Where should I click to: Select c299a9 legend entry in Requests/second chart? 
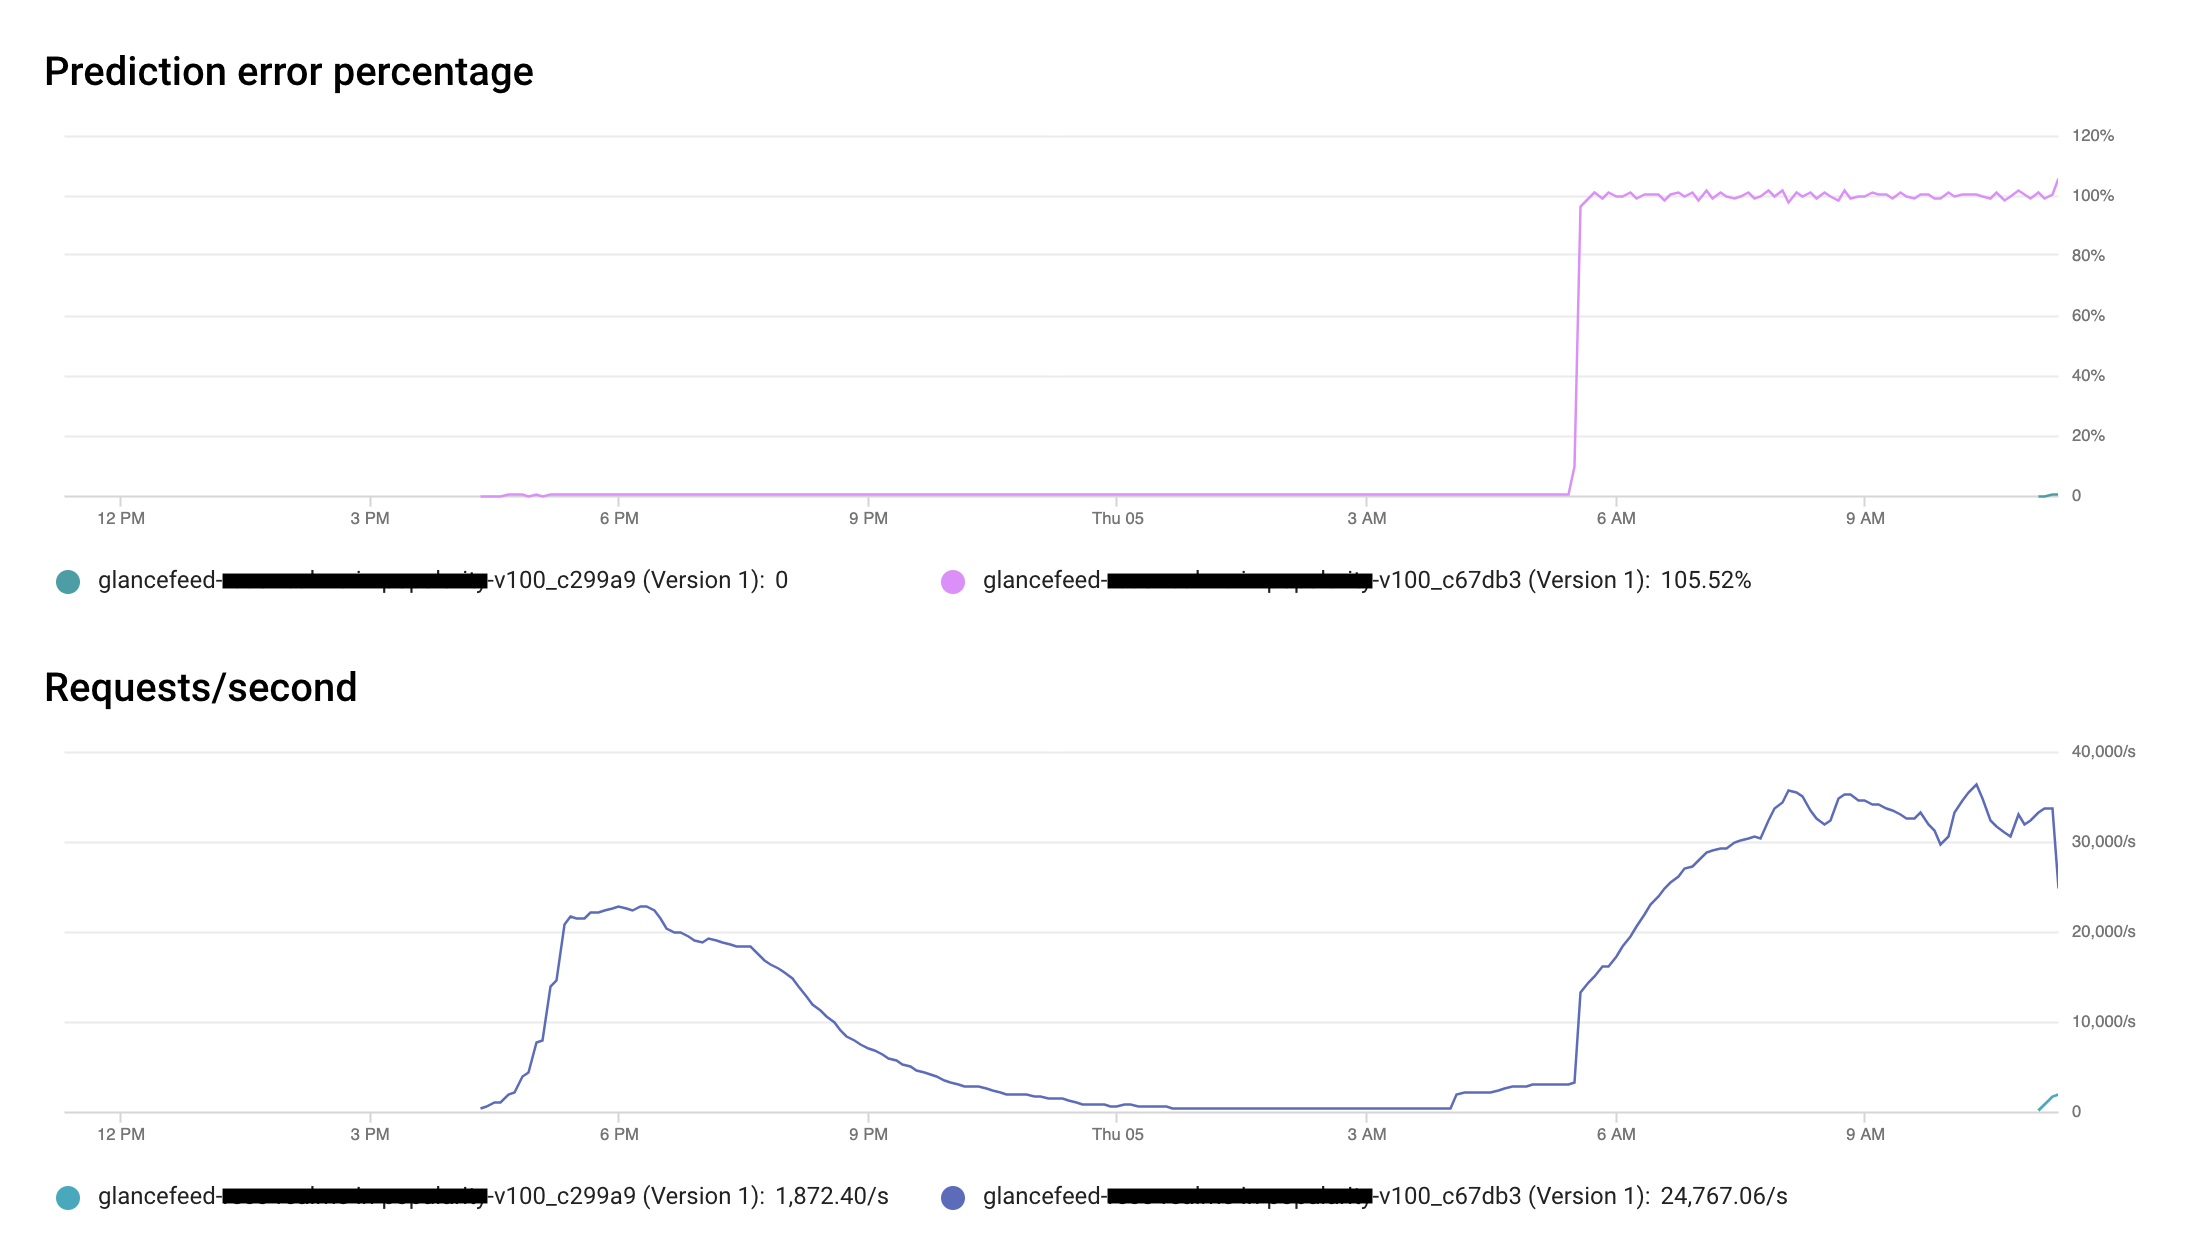click(x=472, y=1197)
